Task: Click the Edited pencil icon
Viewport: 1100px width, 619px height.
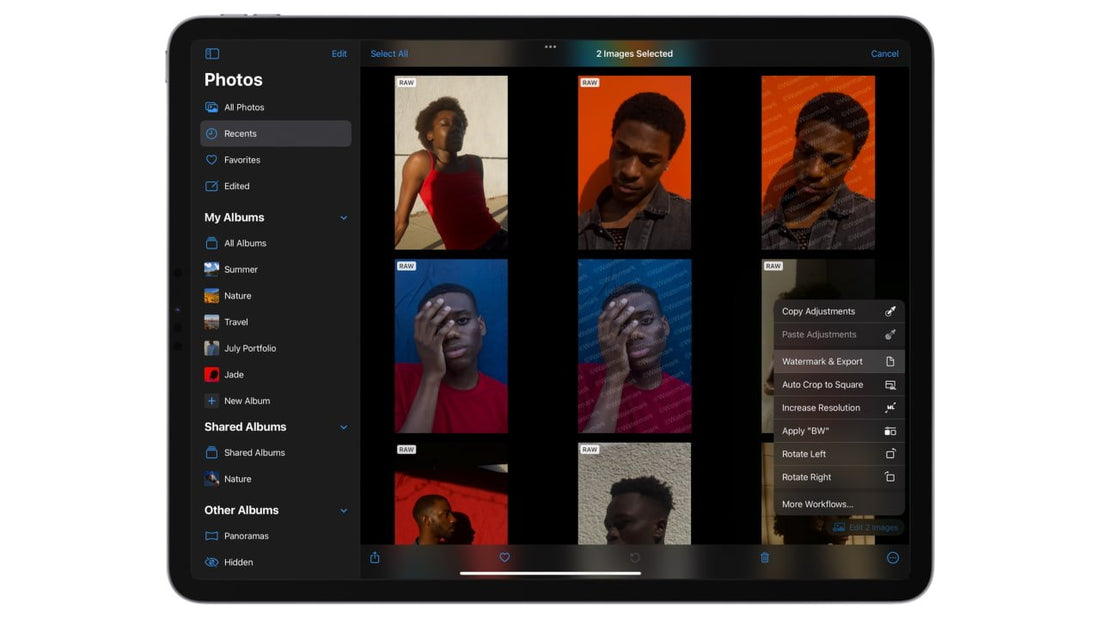Action: (211, 186)
